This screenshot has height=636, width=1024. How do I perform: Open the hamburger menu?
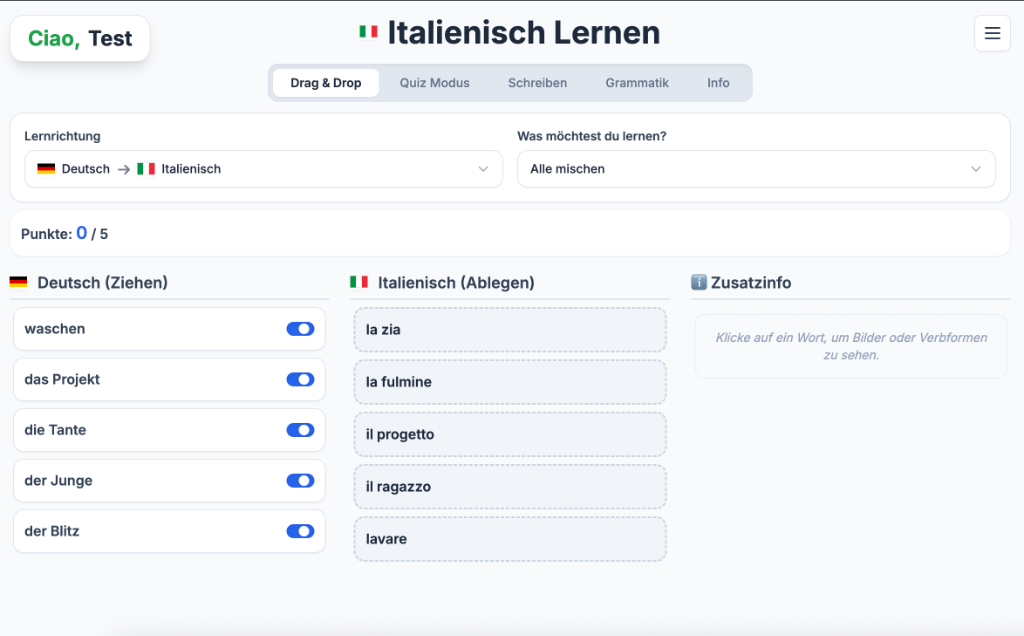992,33
